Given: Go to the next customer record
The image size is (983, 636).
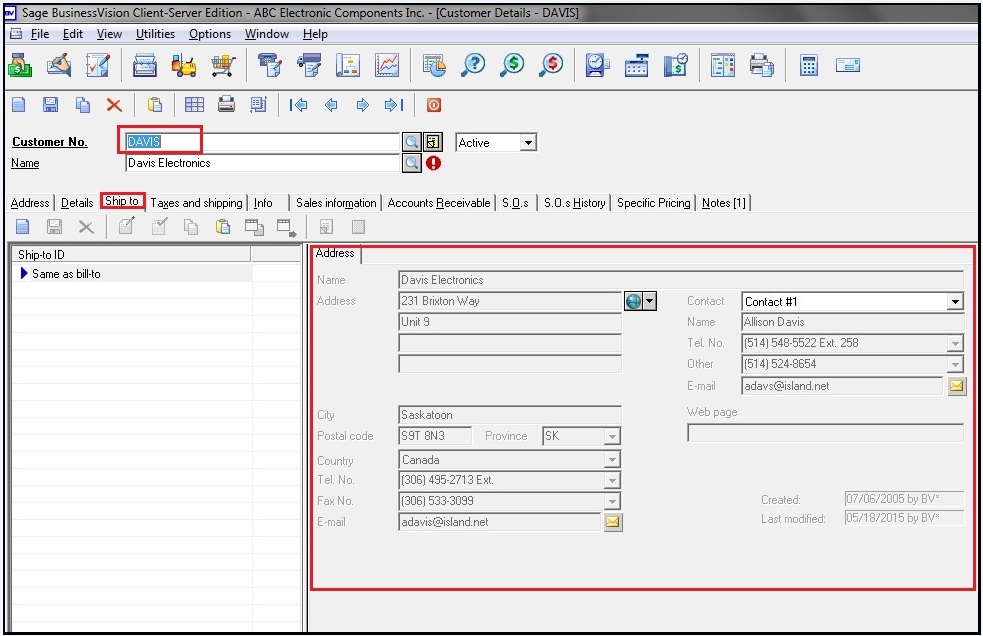Looking at the screenshot, I should click(362, 105).
